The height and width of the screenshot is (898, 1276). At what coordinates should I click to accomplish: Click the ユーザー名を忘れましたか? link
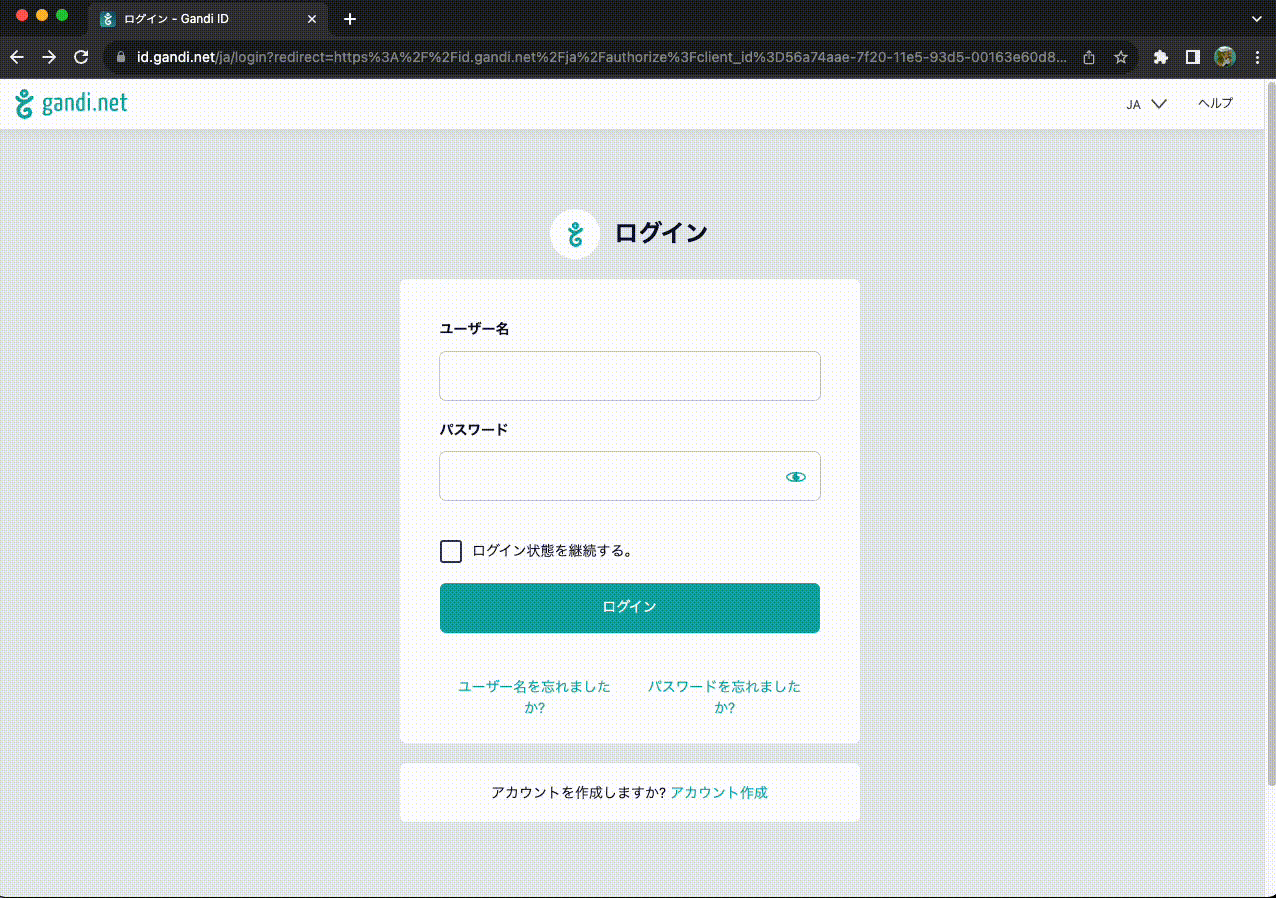[x=534, y=697]
